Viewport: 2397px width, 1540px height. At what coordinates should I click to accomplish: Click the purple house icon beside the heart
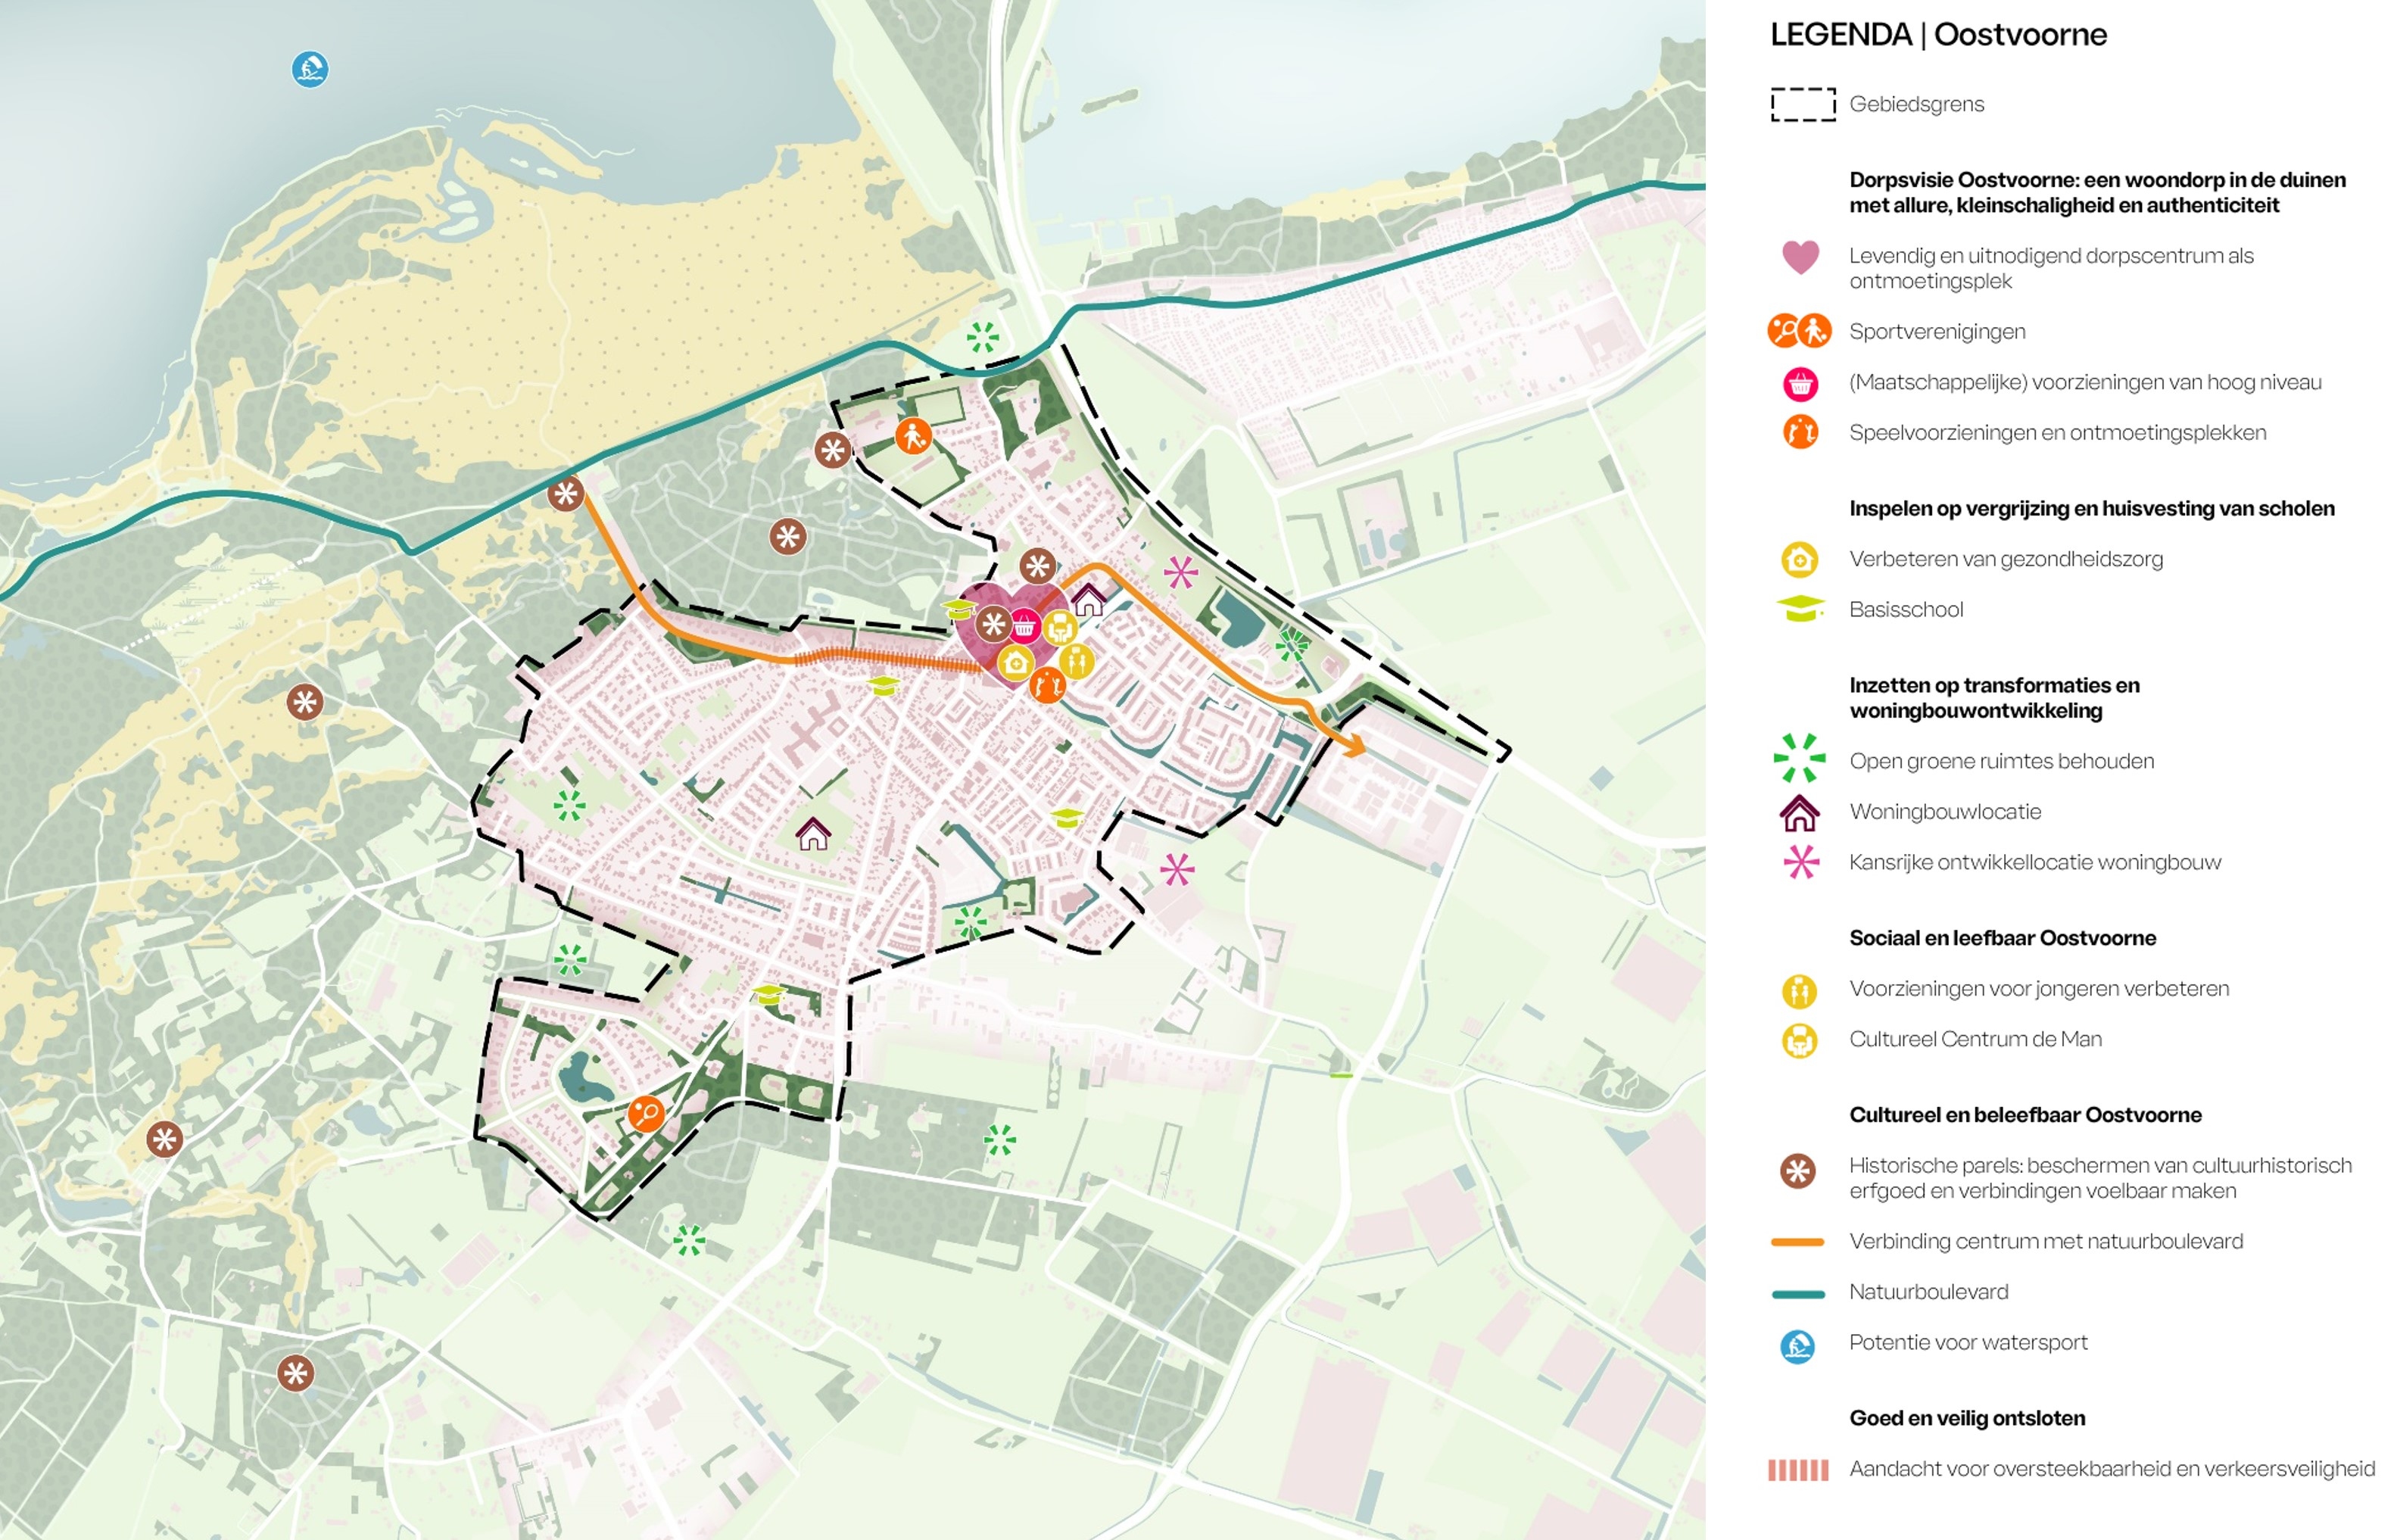pyautogui.click(x=1088, y=600)
